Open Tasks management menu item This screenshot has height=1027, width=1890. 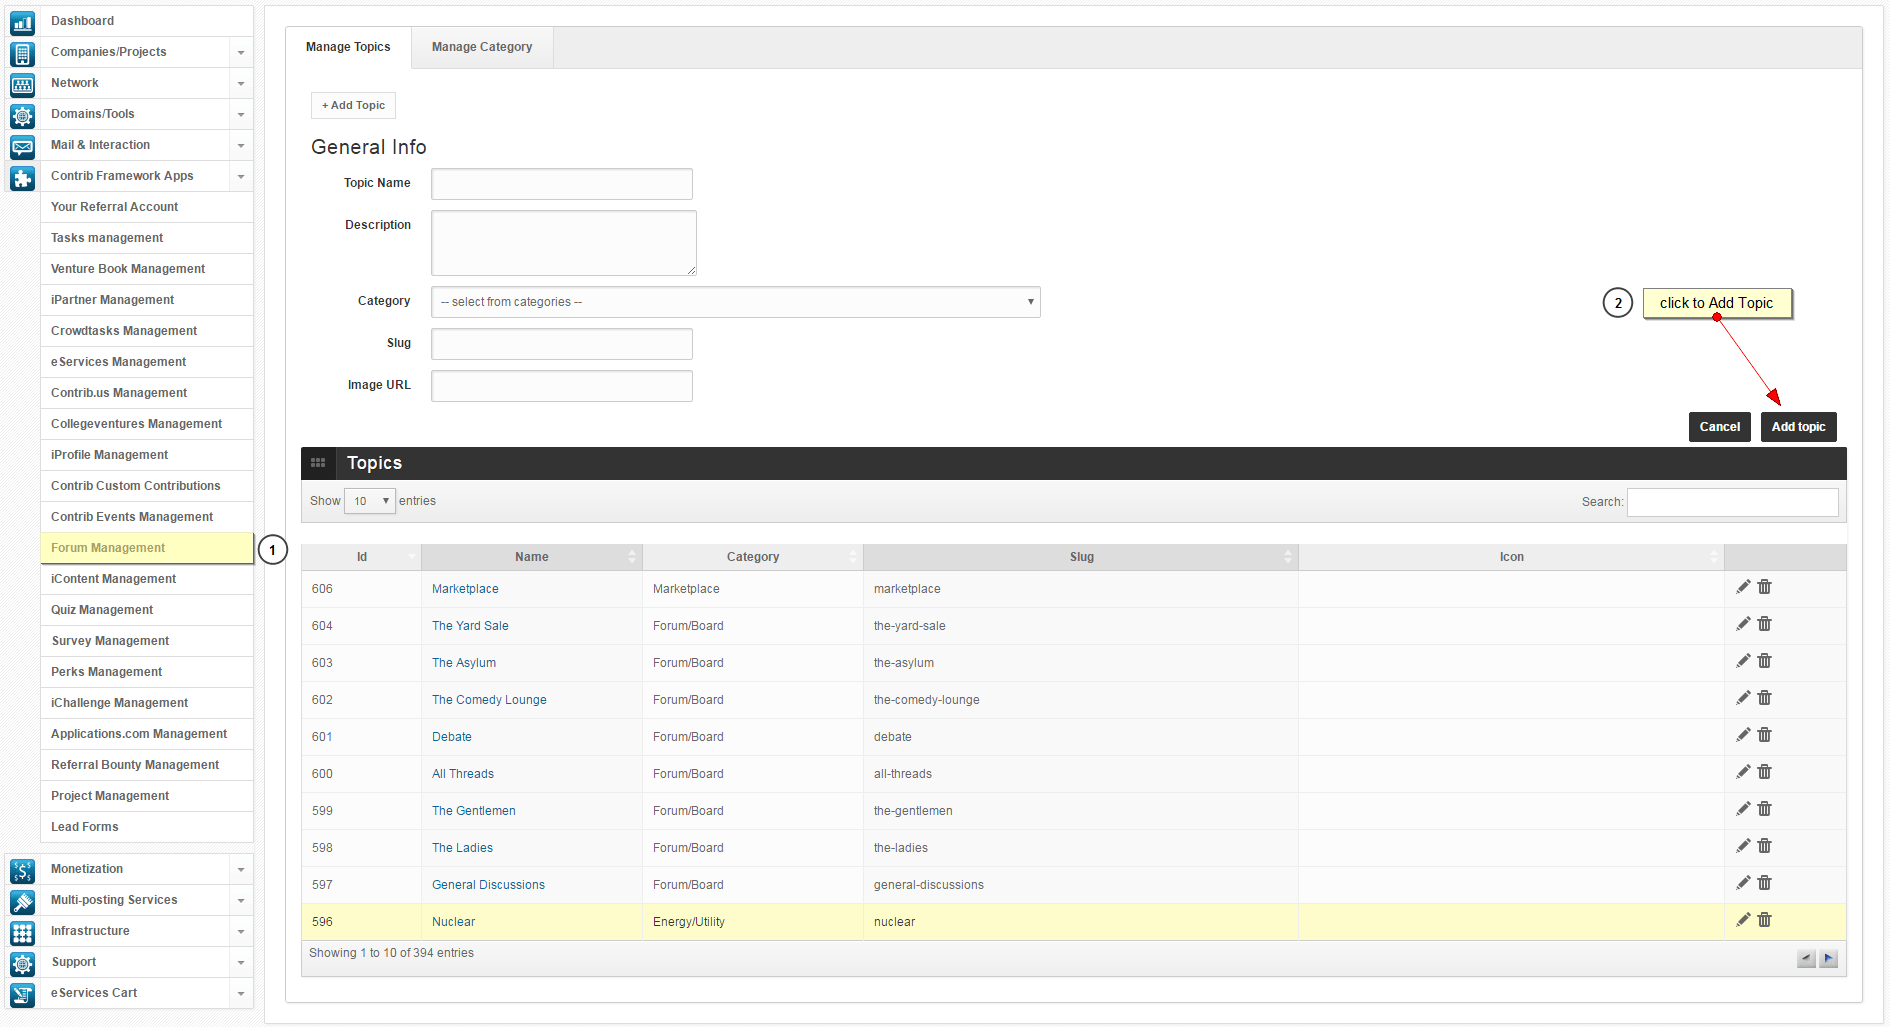click(147, 238)
